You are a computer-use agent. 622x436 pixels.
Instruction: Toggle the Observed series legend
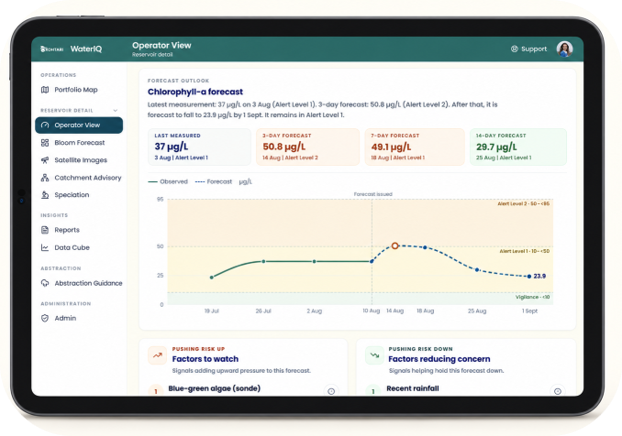click(168, 182)
